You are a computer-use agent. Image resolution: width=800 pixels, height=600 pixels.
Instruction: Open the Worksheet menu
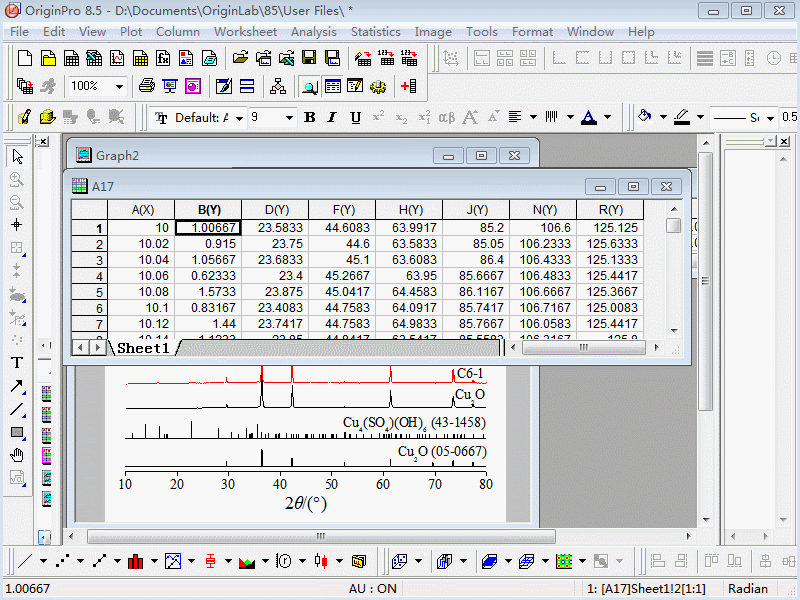coord(245,31)
